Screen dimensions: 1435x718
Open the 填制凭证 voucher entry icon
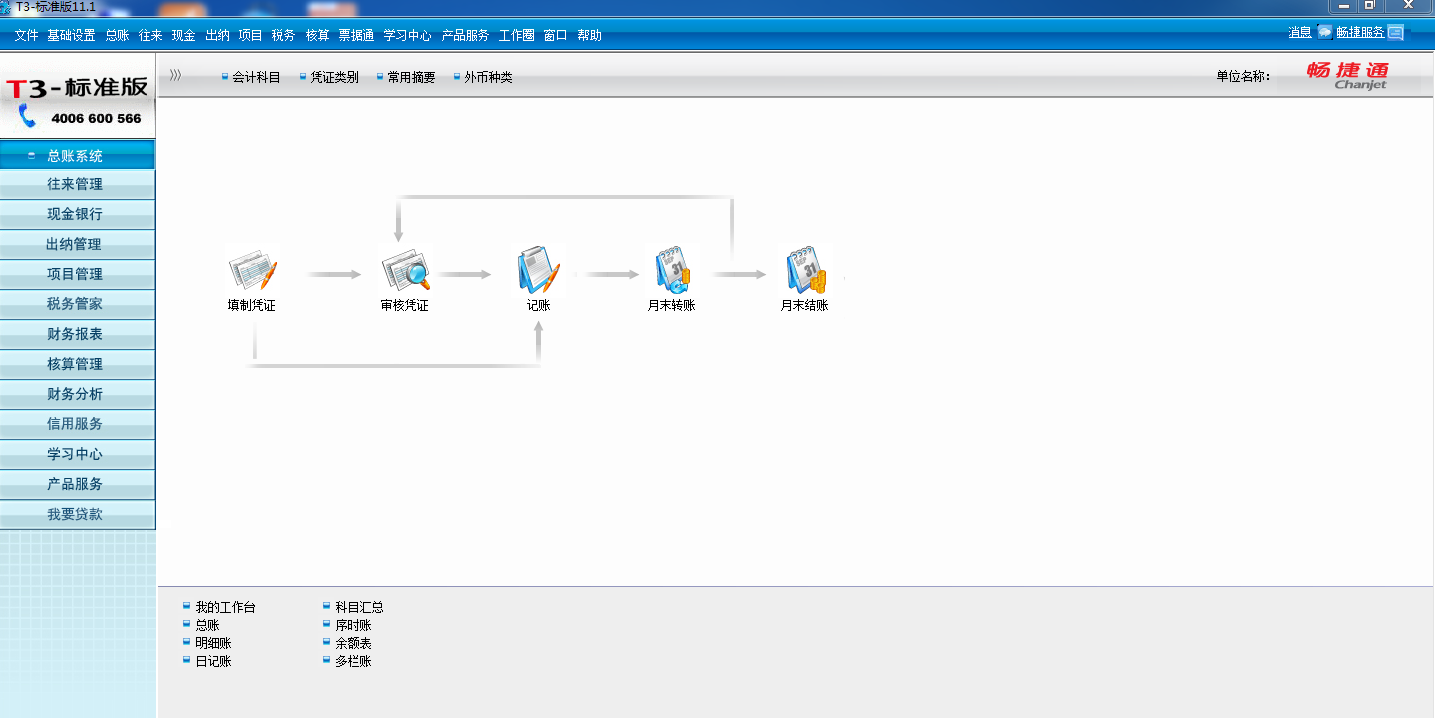click(x=252, y=271)
